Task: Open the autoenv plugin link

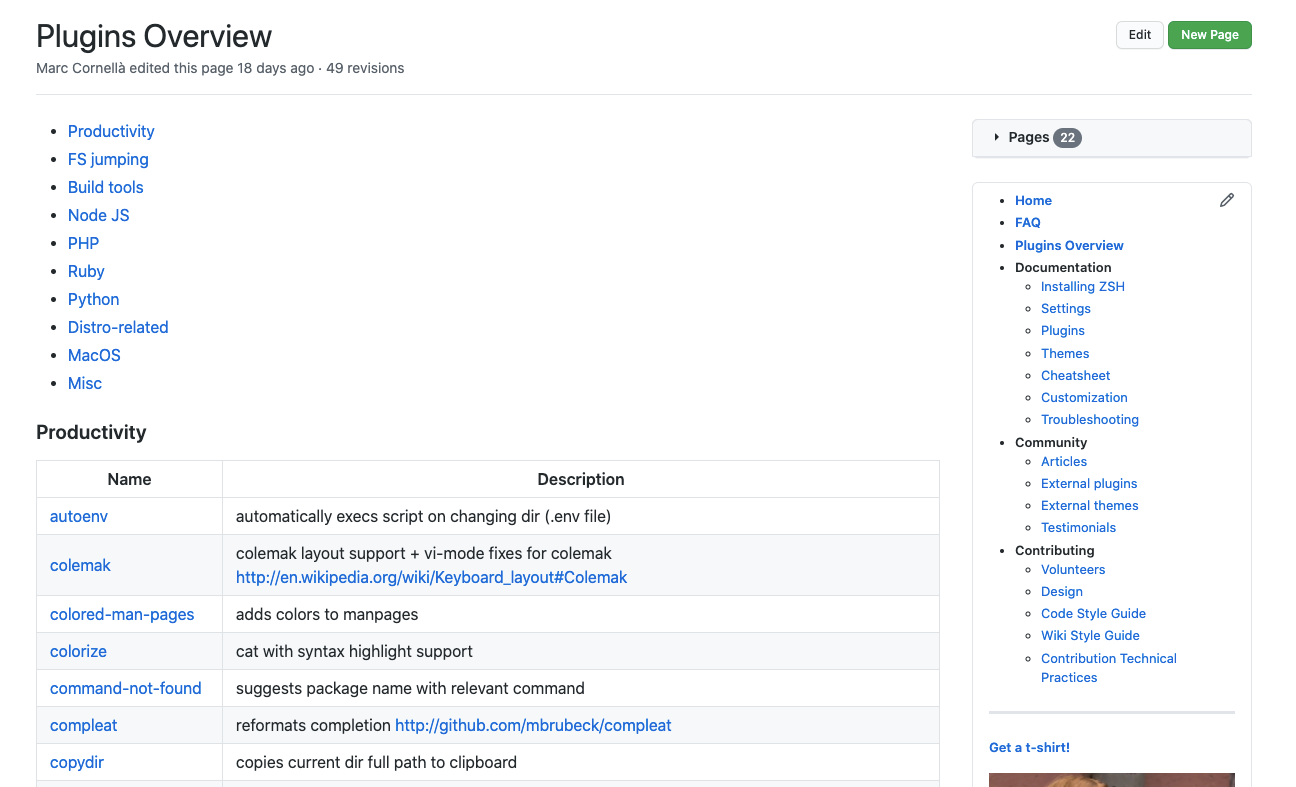Action: [79, 516]
